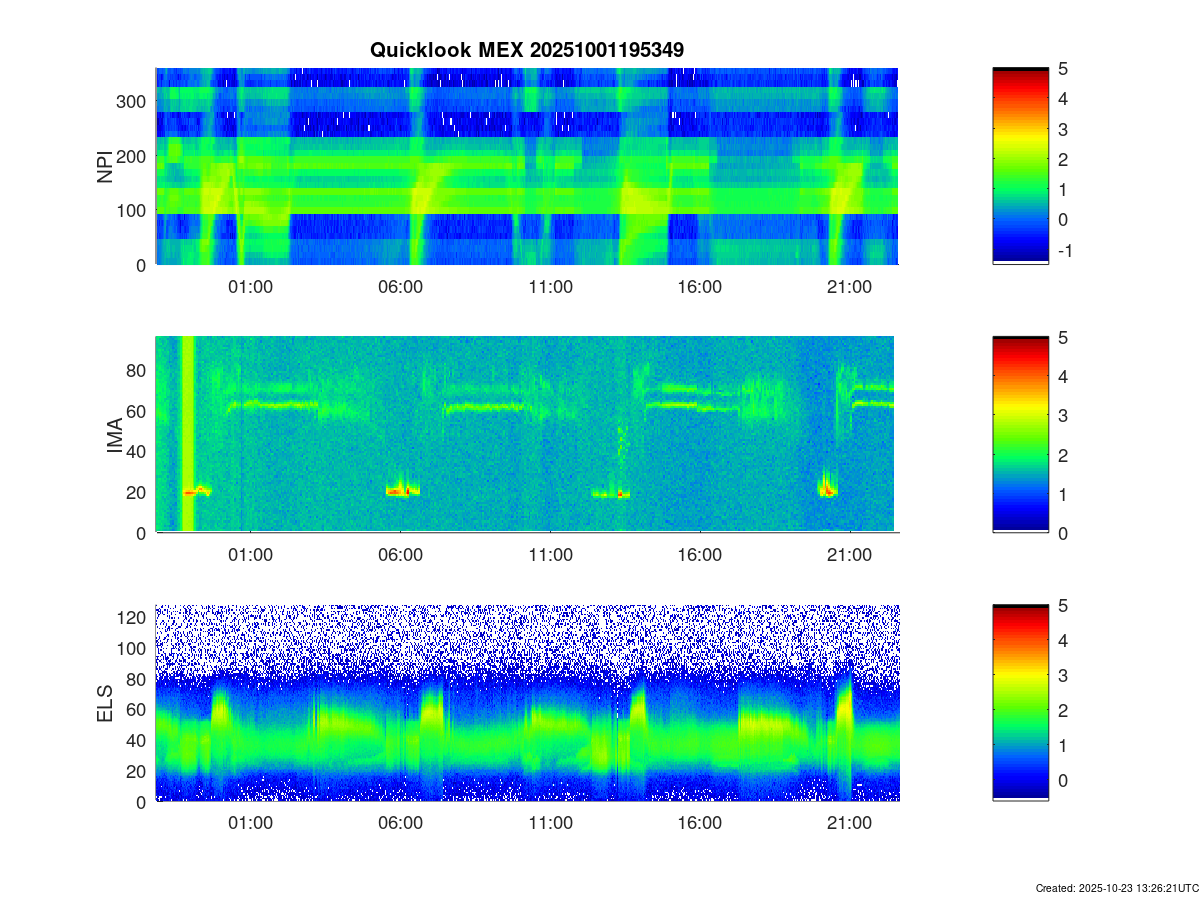Select the IMA y-axis label
The image size is (1200, 900).
114,435
